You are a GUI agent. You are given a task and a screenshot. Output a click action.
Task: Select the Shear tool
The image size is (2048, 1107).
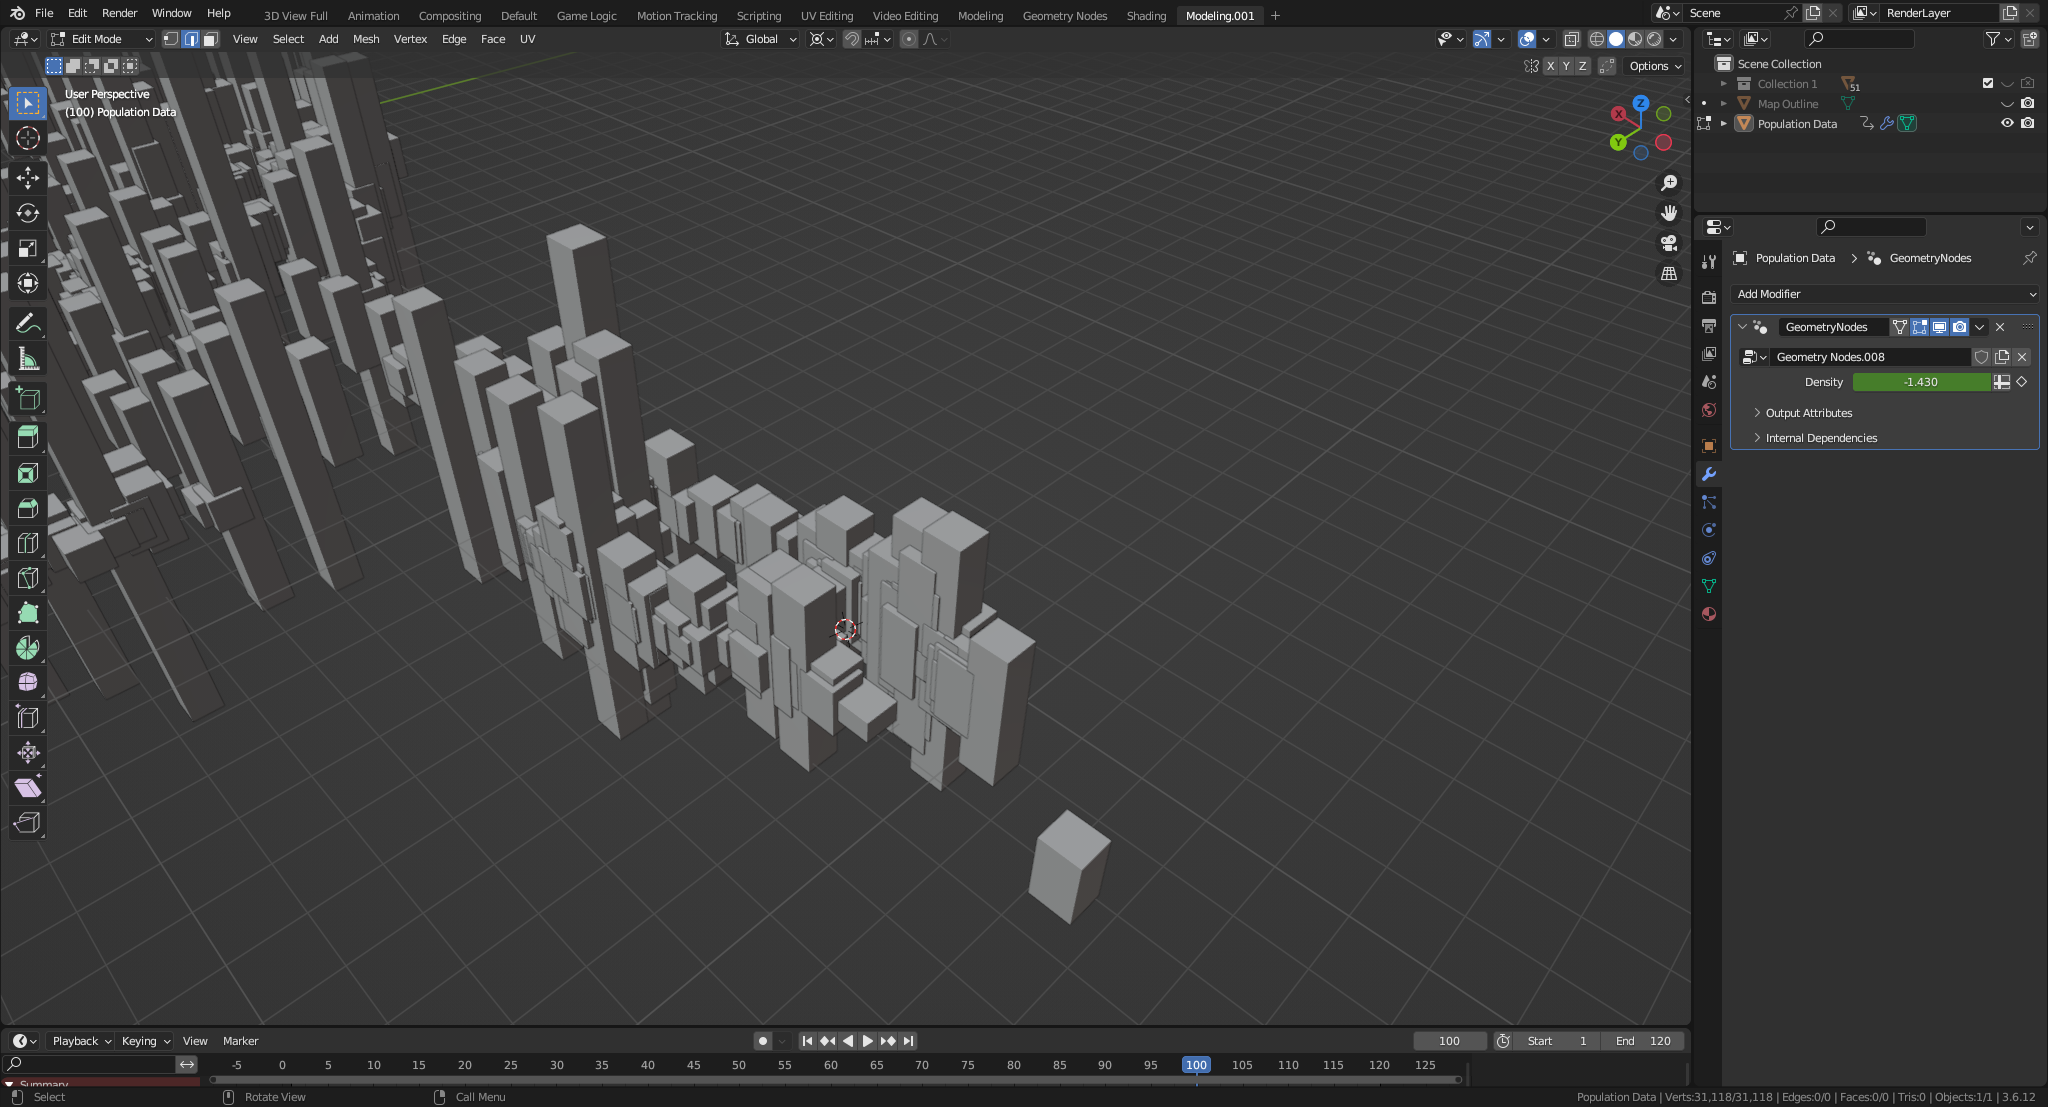point(28,787)
